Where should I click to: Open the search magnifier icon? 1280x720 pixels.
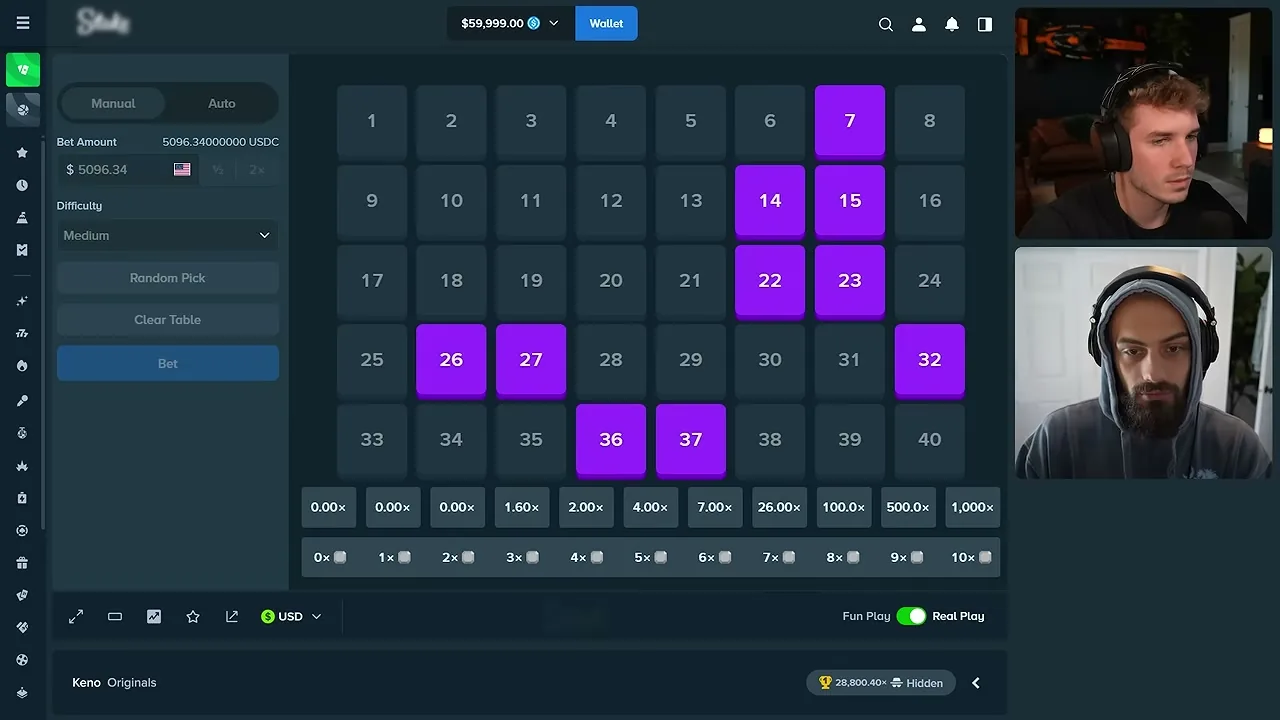tap(885, 24)
